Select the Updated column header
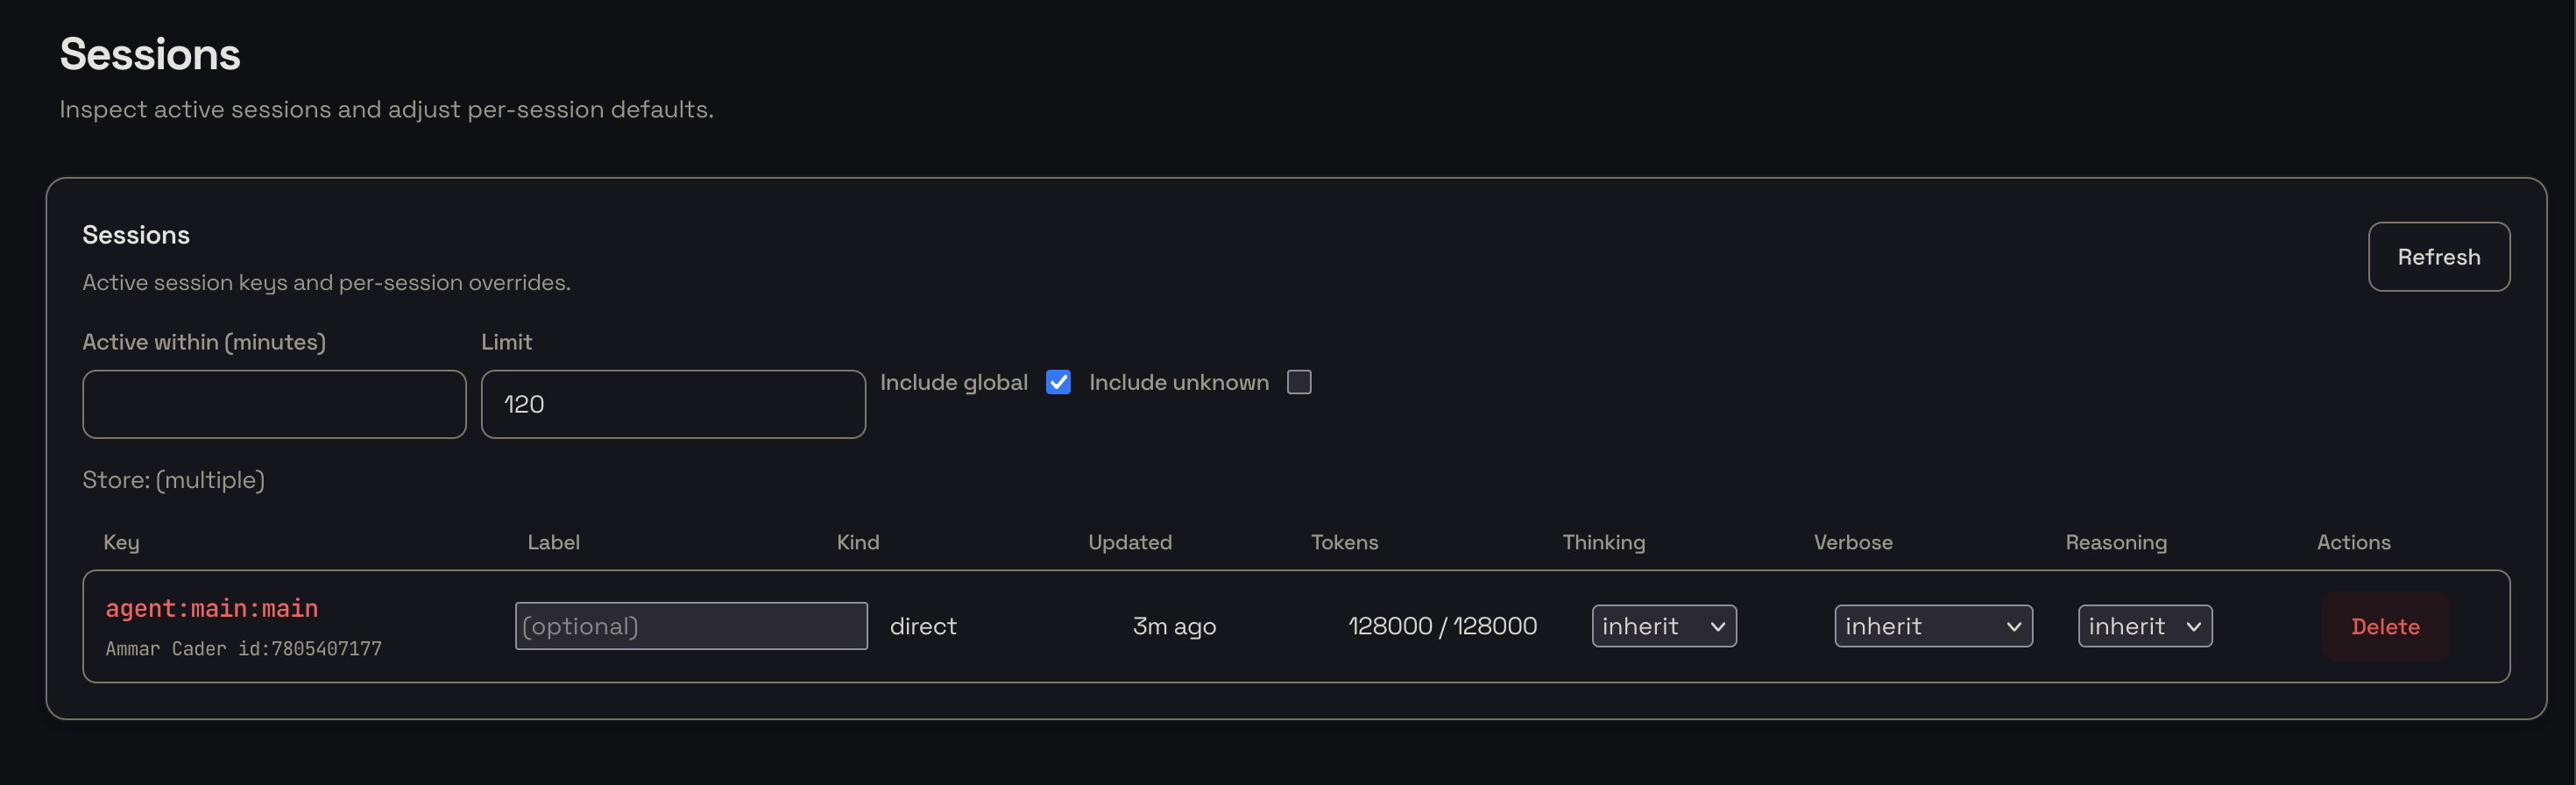Image resolution: width=2576 pixels, height=785 pixels. pos(1129,542)
